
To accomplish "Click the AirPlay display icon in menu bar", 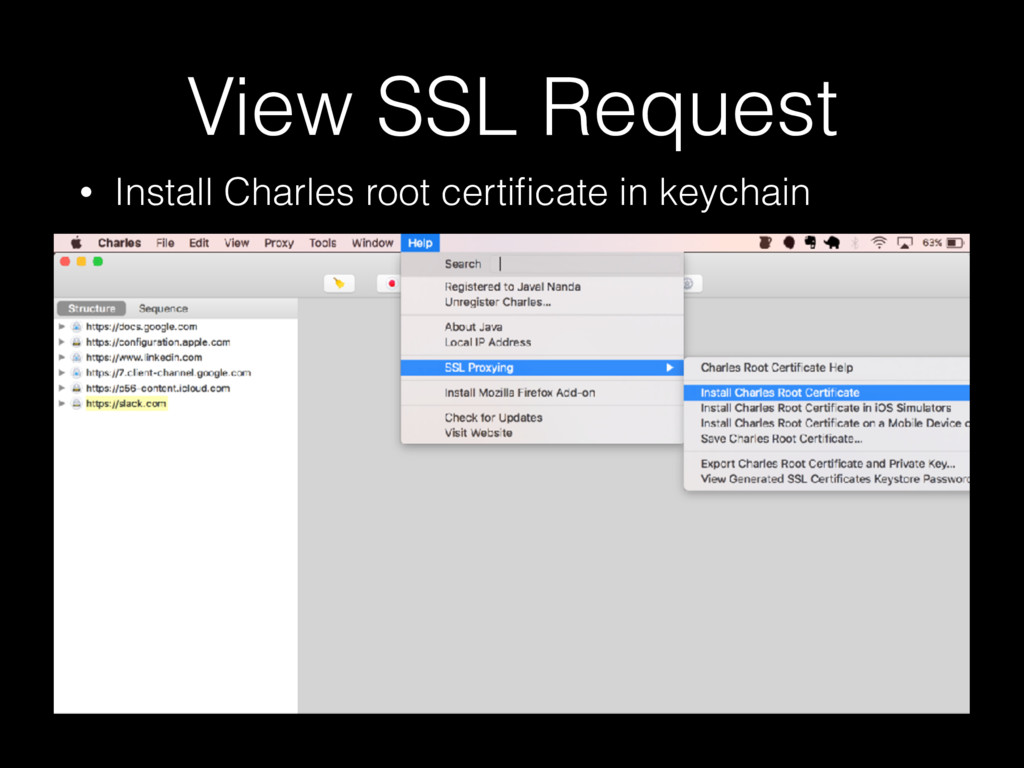I will click(x=904, y=243).
